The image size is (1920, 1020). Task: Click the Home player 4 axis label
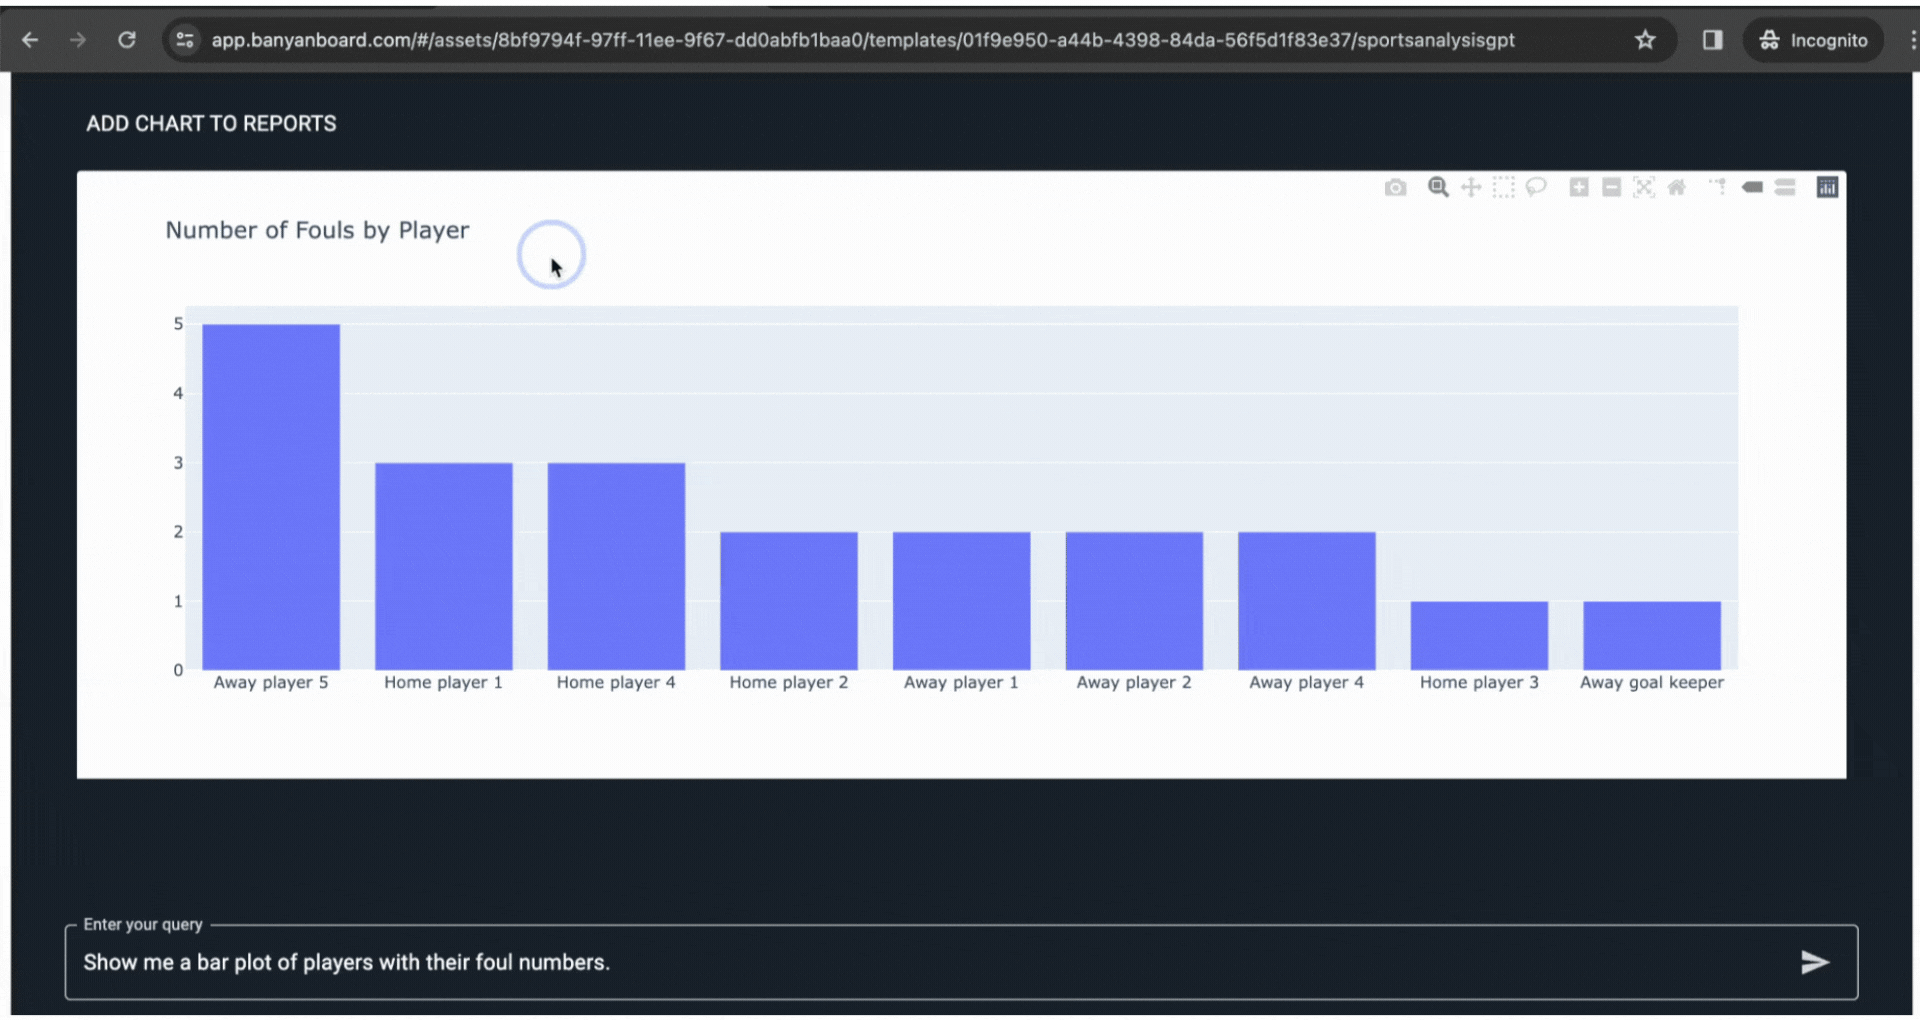[x=616, y=682]
